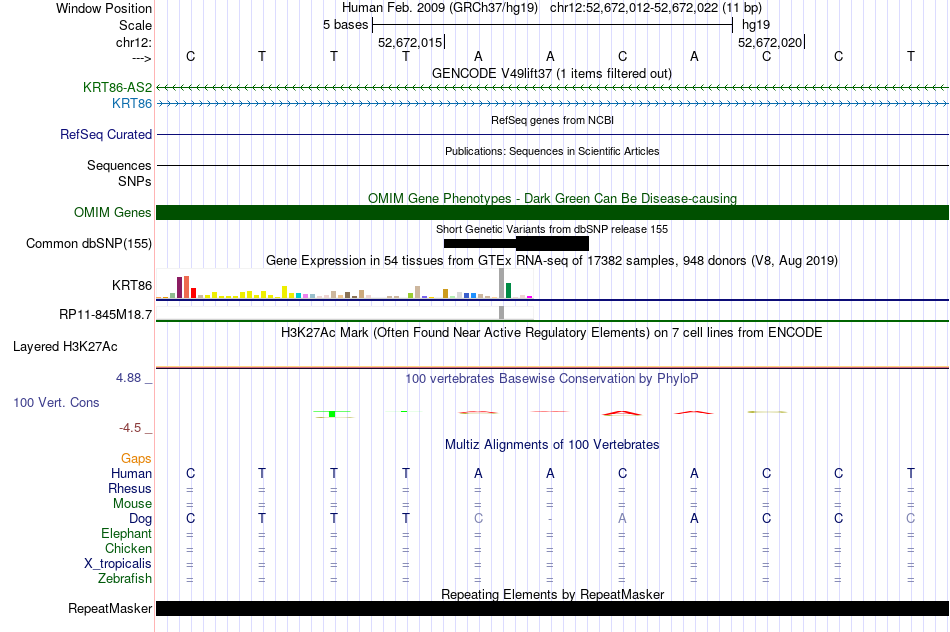Click the -4.5 PhyloP lower range value
950x632 pixels.
pyautogui.click(x=130, y=428)
